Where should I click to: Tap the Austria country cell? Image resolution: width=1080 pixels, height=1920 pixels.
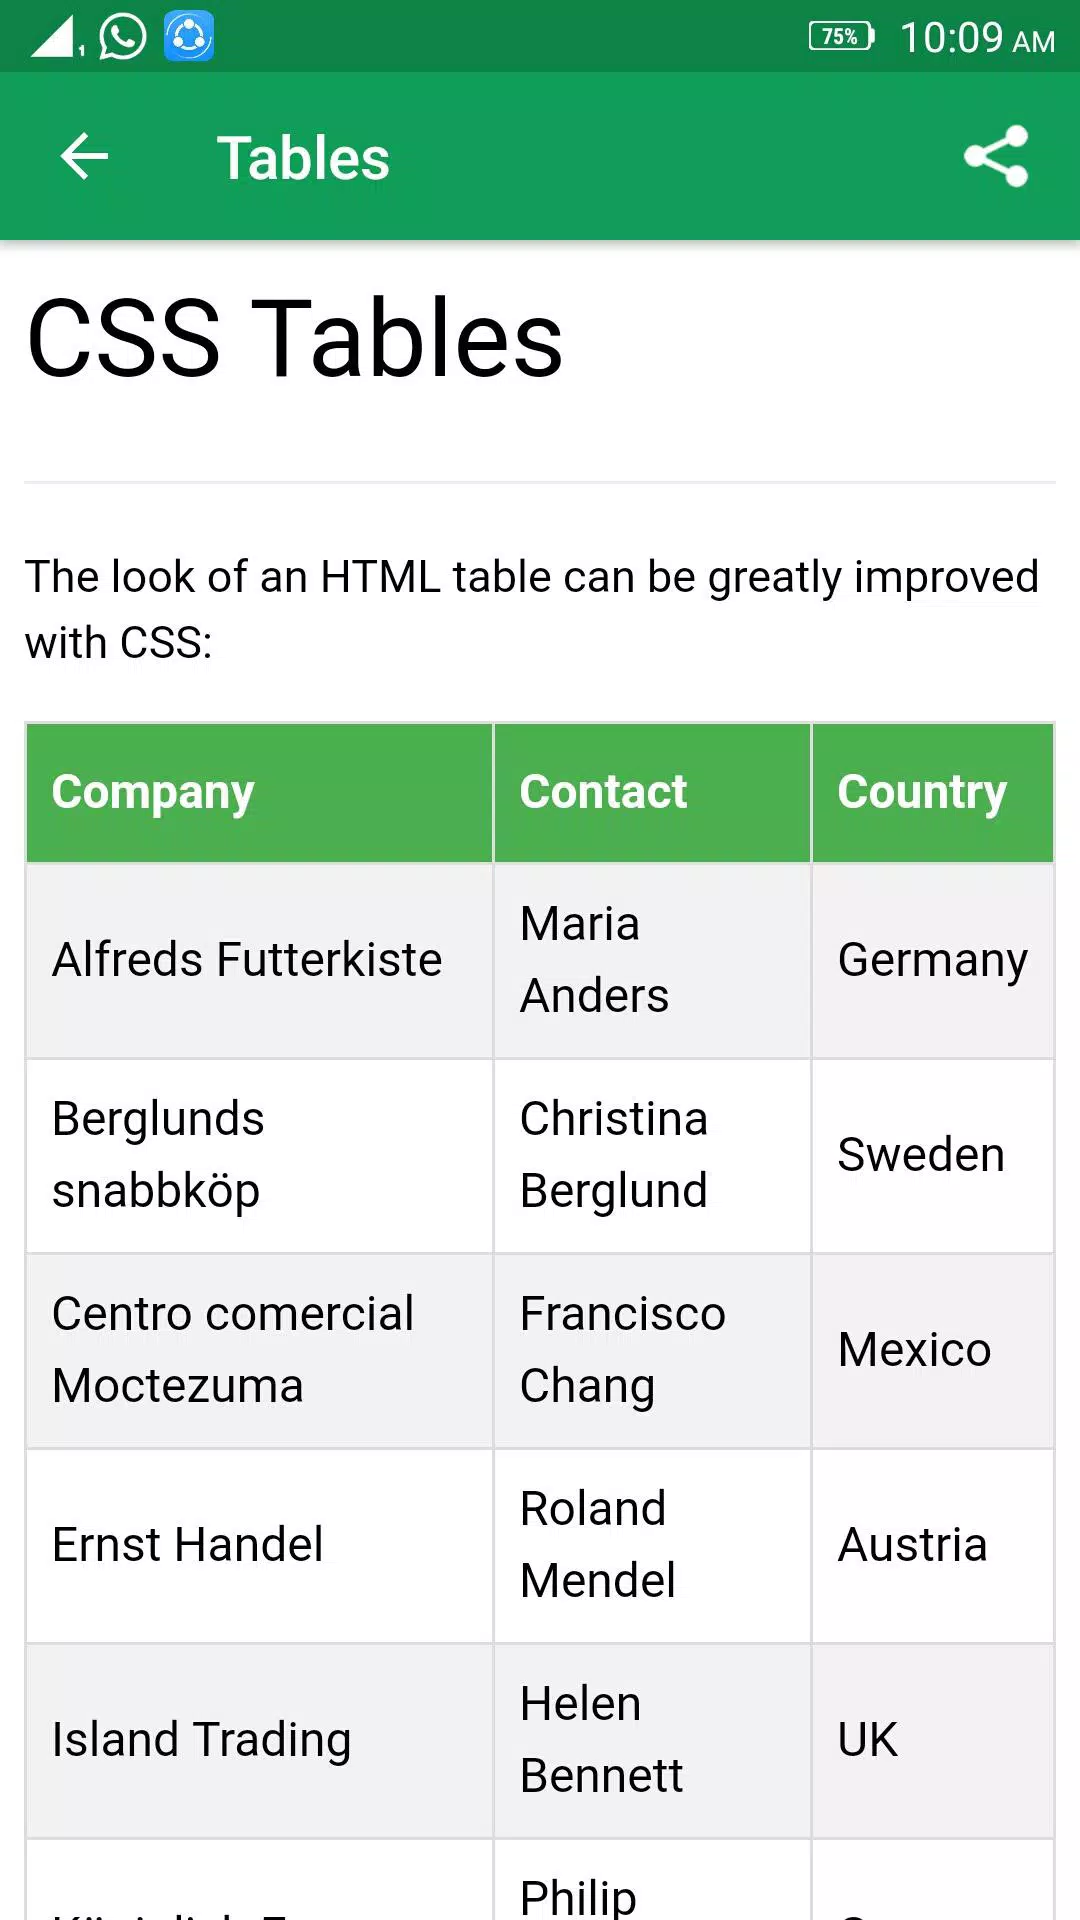933,1545
